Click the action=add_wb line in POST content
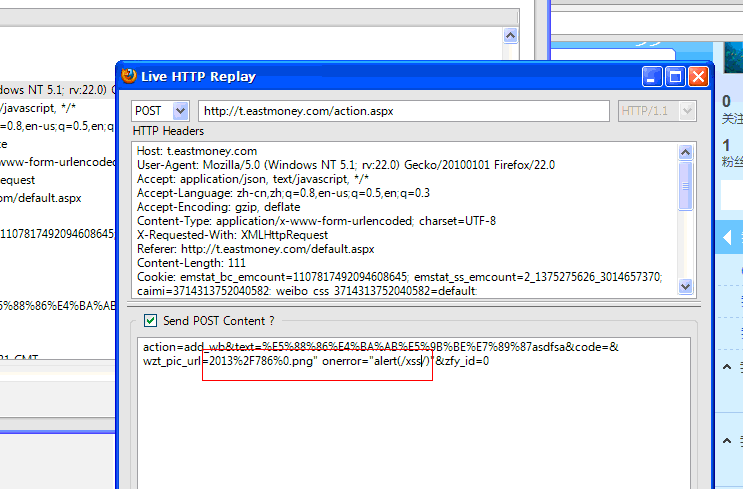The width and height of the screenshot is (743, 489). pos(381,347)
